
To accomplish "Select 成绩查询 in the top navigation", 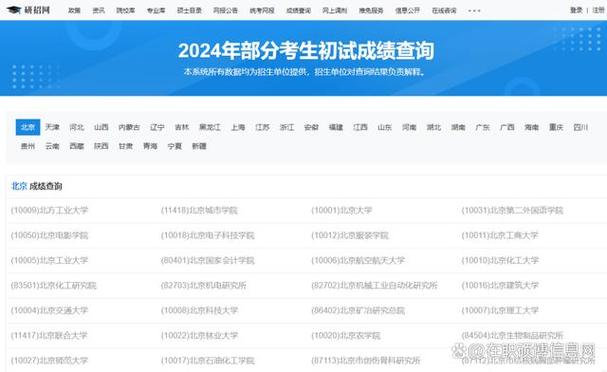I will 298,10.
